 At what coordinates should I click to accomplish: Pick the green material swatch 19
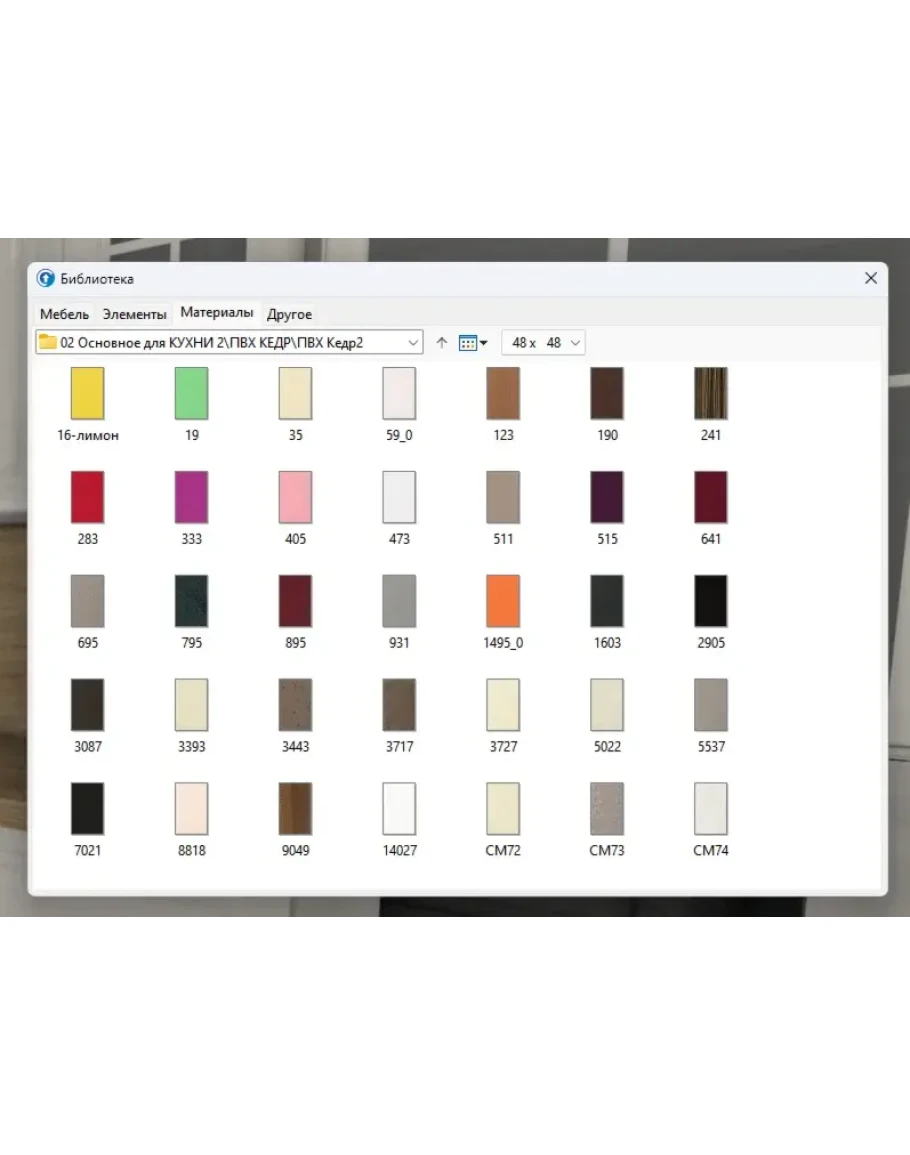tap(192, 393)
